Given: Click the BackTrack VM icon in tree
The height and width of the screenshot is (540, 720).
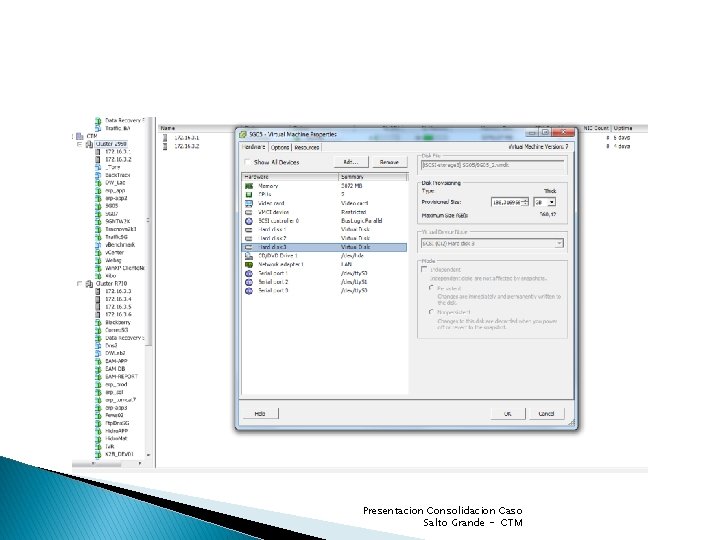Looking at the screenshot, I should point(98,175).
